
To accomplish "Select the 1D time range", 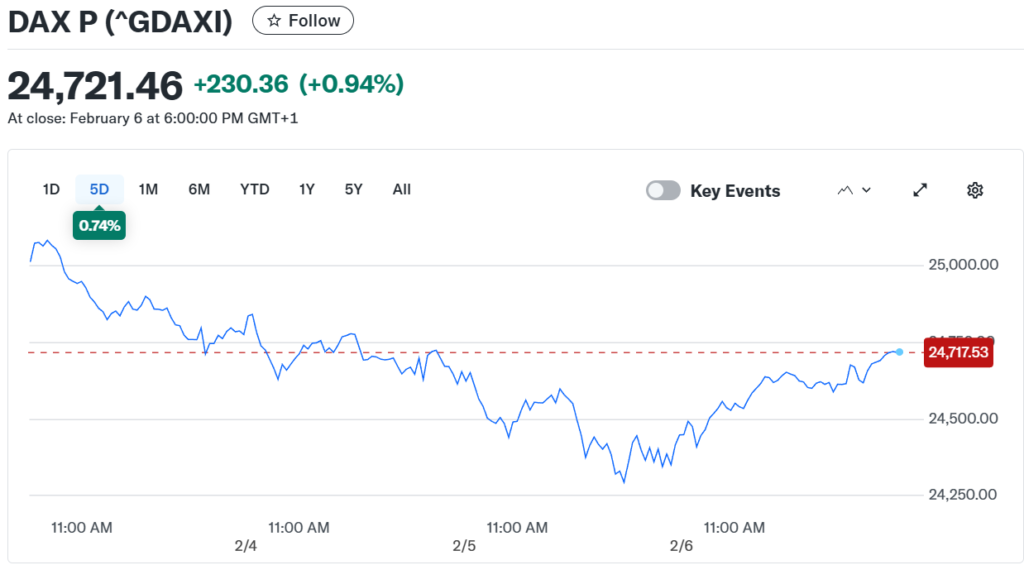I will click(51, 189).
